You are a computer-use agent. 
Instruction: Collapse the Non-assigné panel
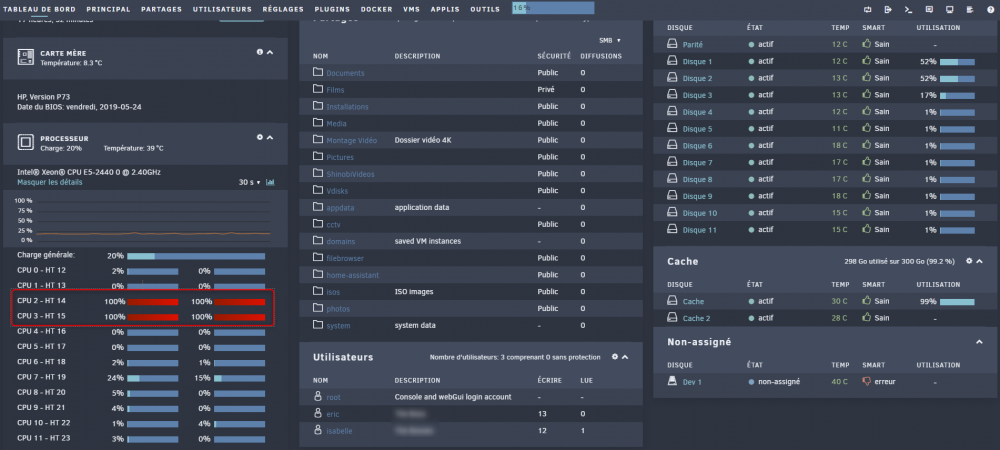tap(980, 342)
